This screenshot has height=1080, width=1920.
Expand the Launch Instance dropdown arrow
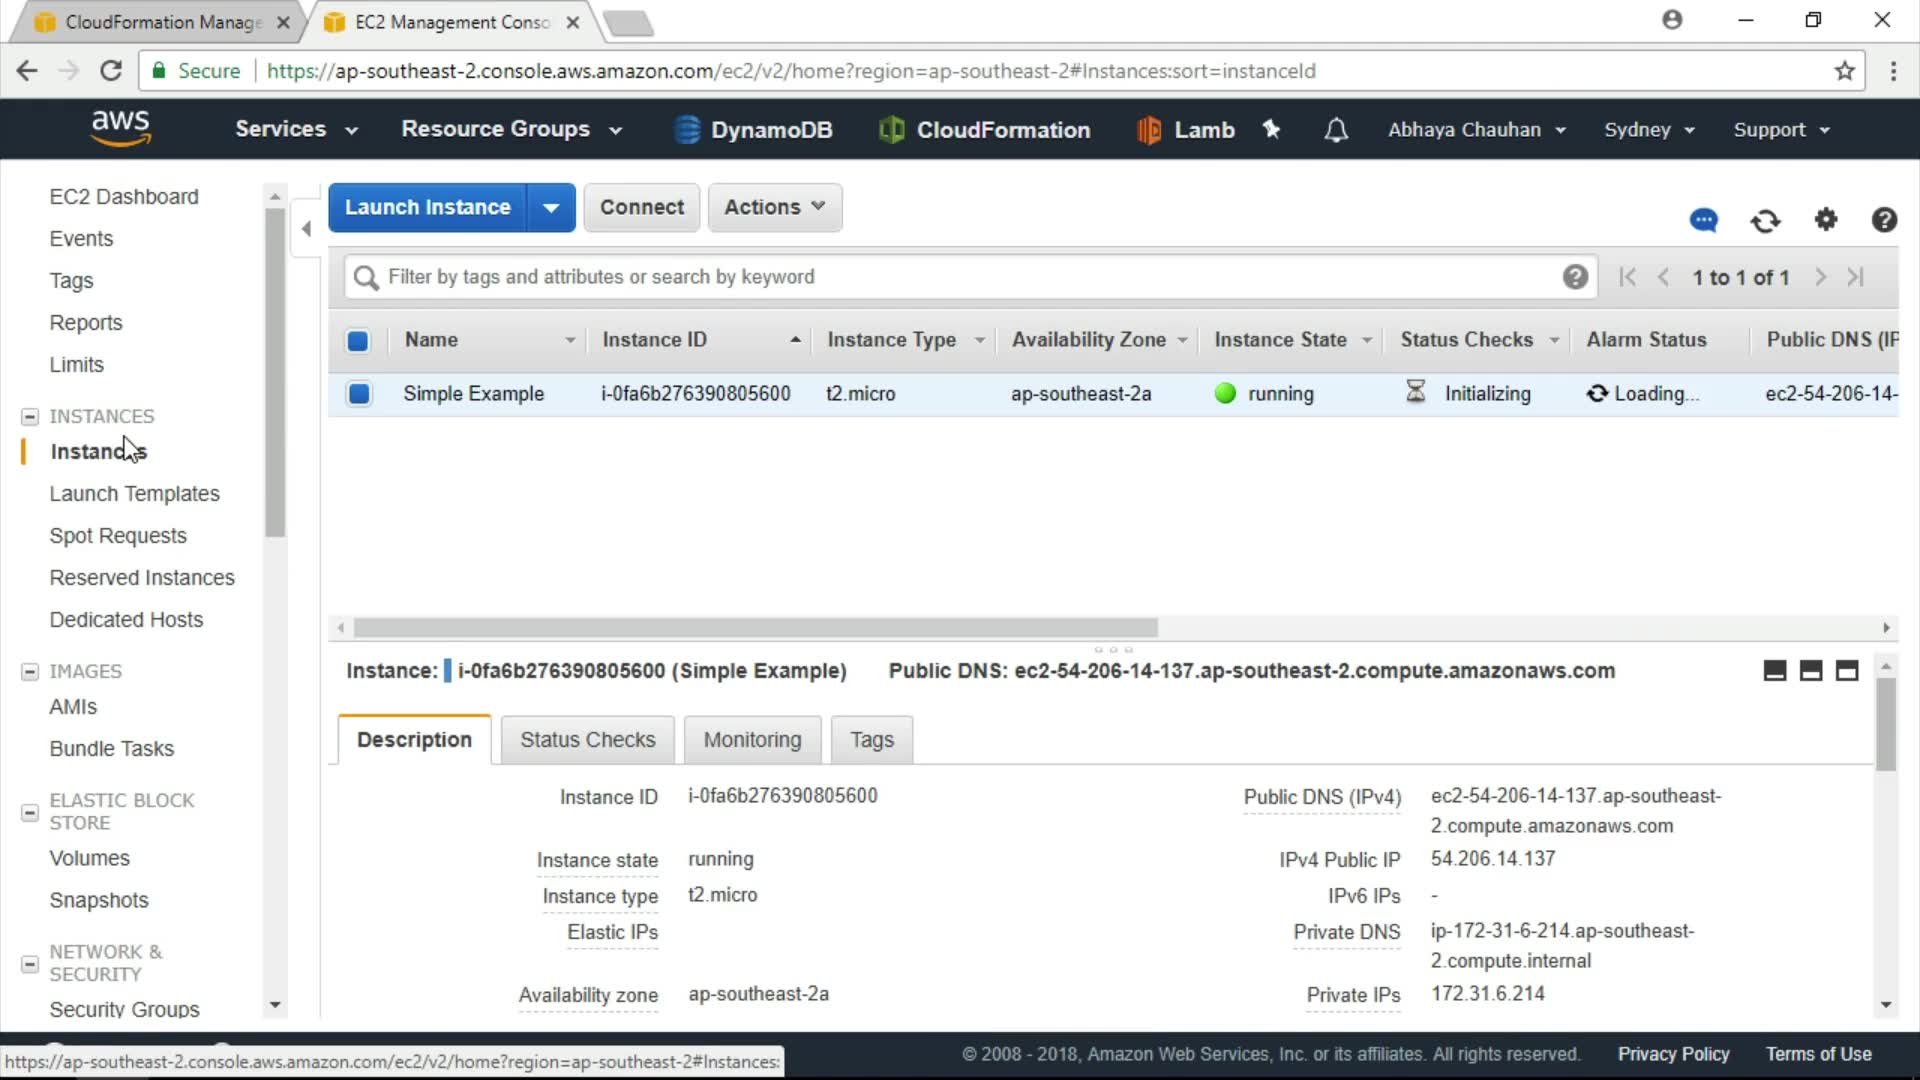[551, 208]
